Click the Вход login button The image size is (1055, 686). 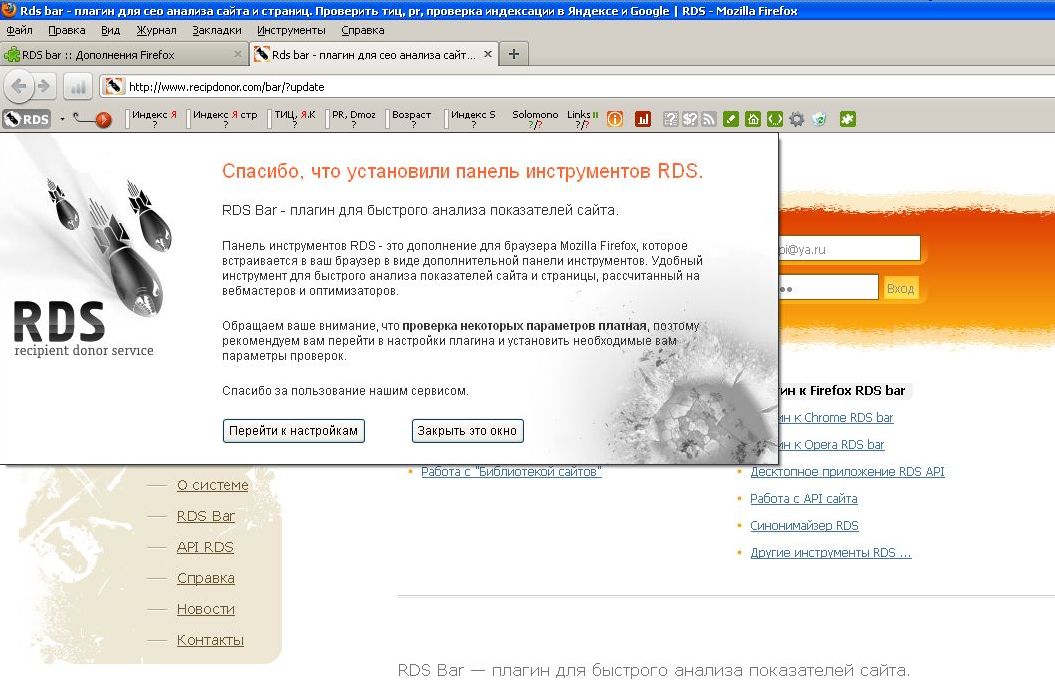click(x=900, y=289)
